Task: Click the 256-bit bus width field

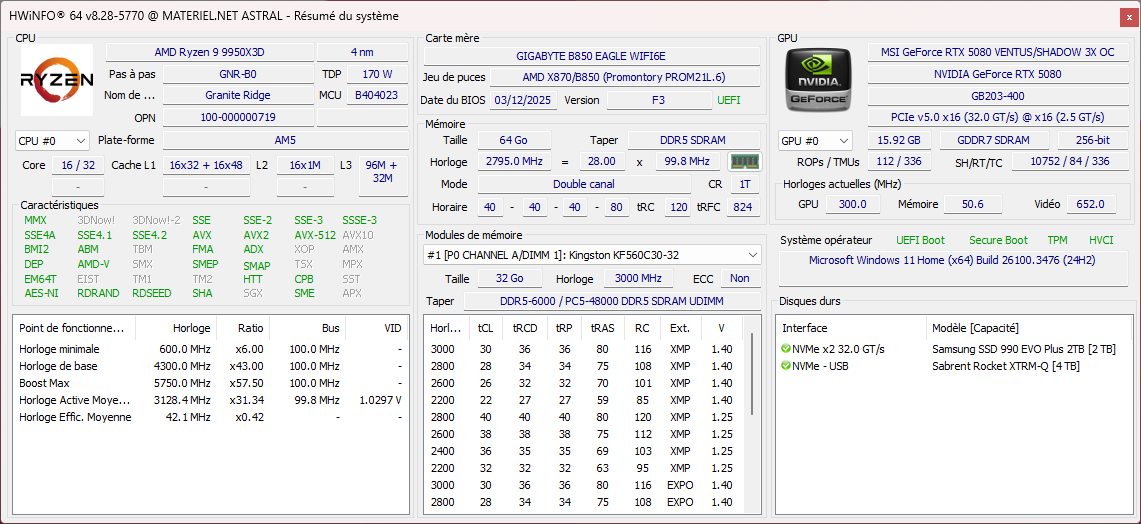Action: coord(1094,140)
